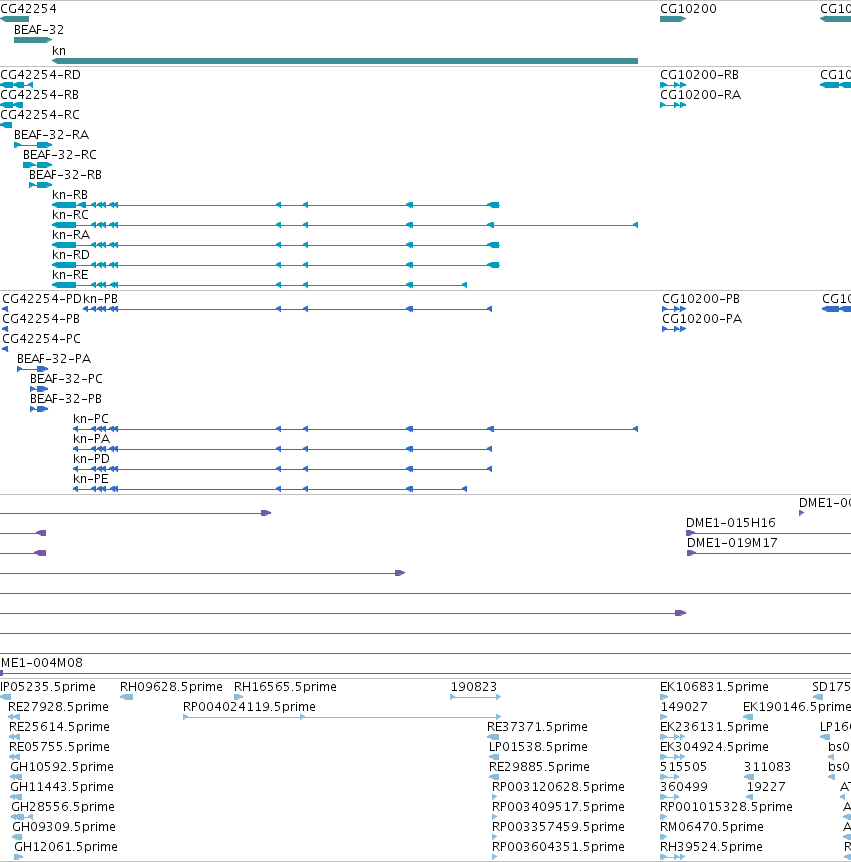Click protein label CG42254-PD
Screen dimensions: 851x862
coord(42,299)
